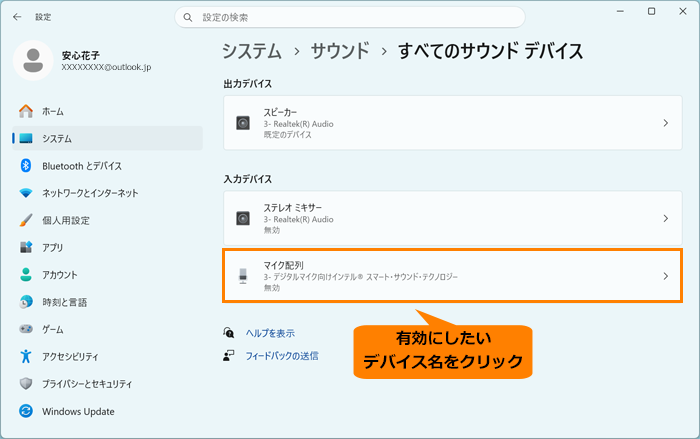Expand the マイク配列 row chevron

click(x=666, y=276)
